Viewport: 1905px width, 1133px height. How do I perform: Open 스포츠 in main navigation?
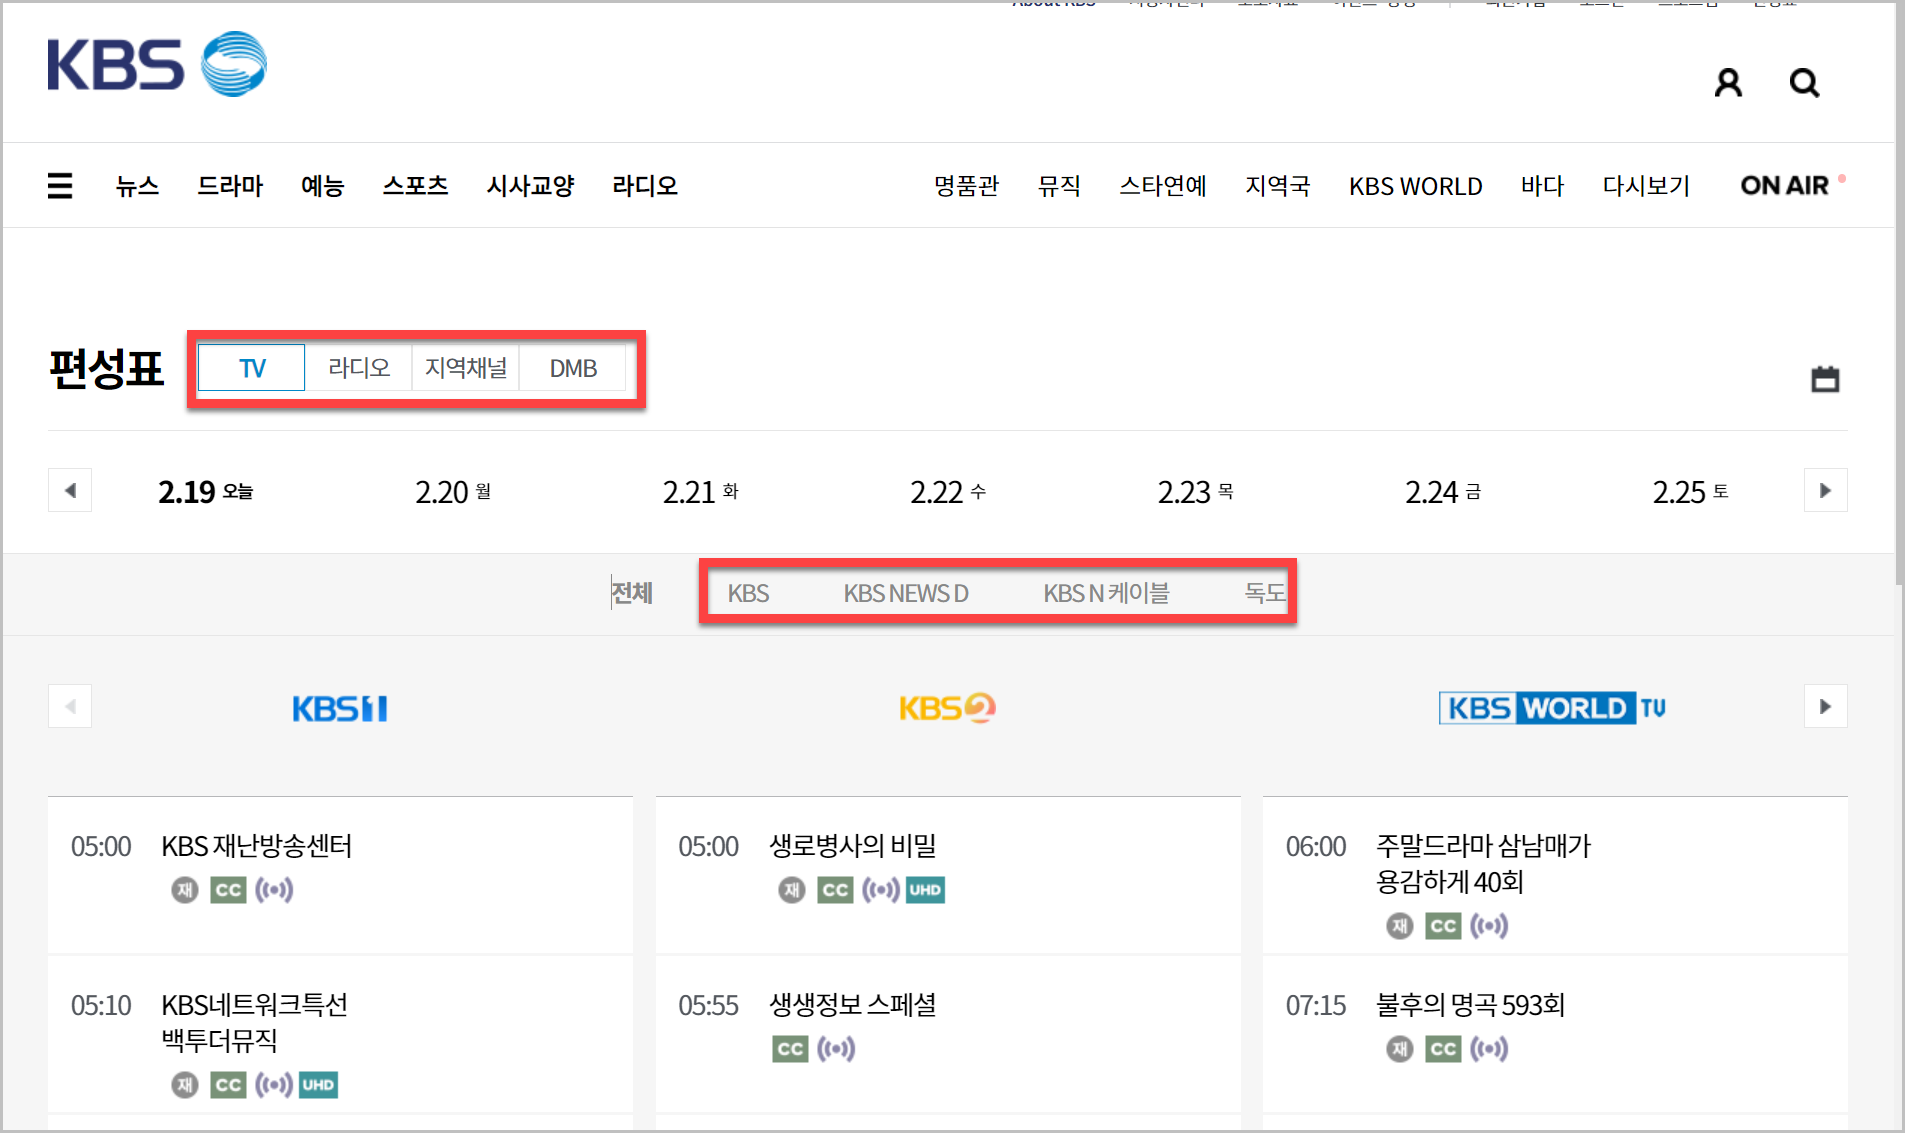[416, 186]
